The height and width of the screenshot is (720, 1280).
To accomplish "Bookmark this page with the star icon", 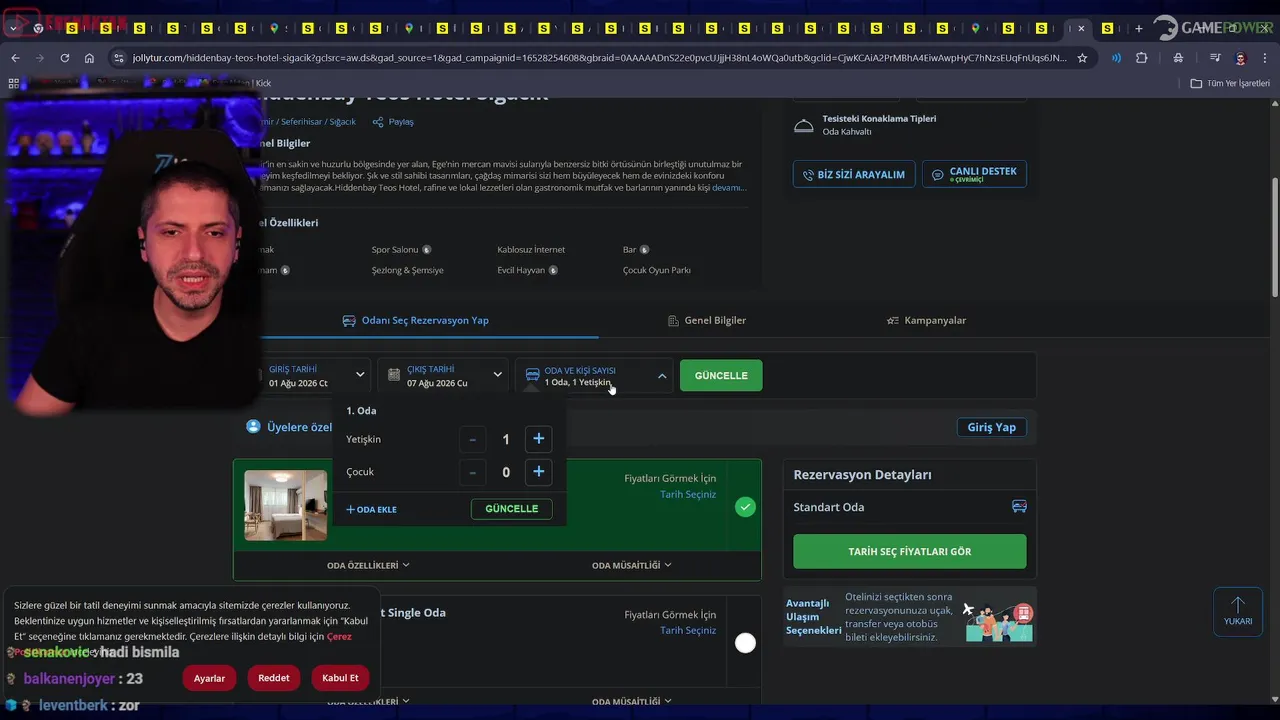I will click(1082, 58).
